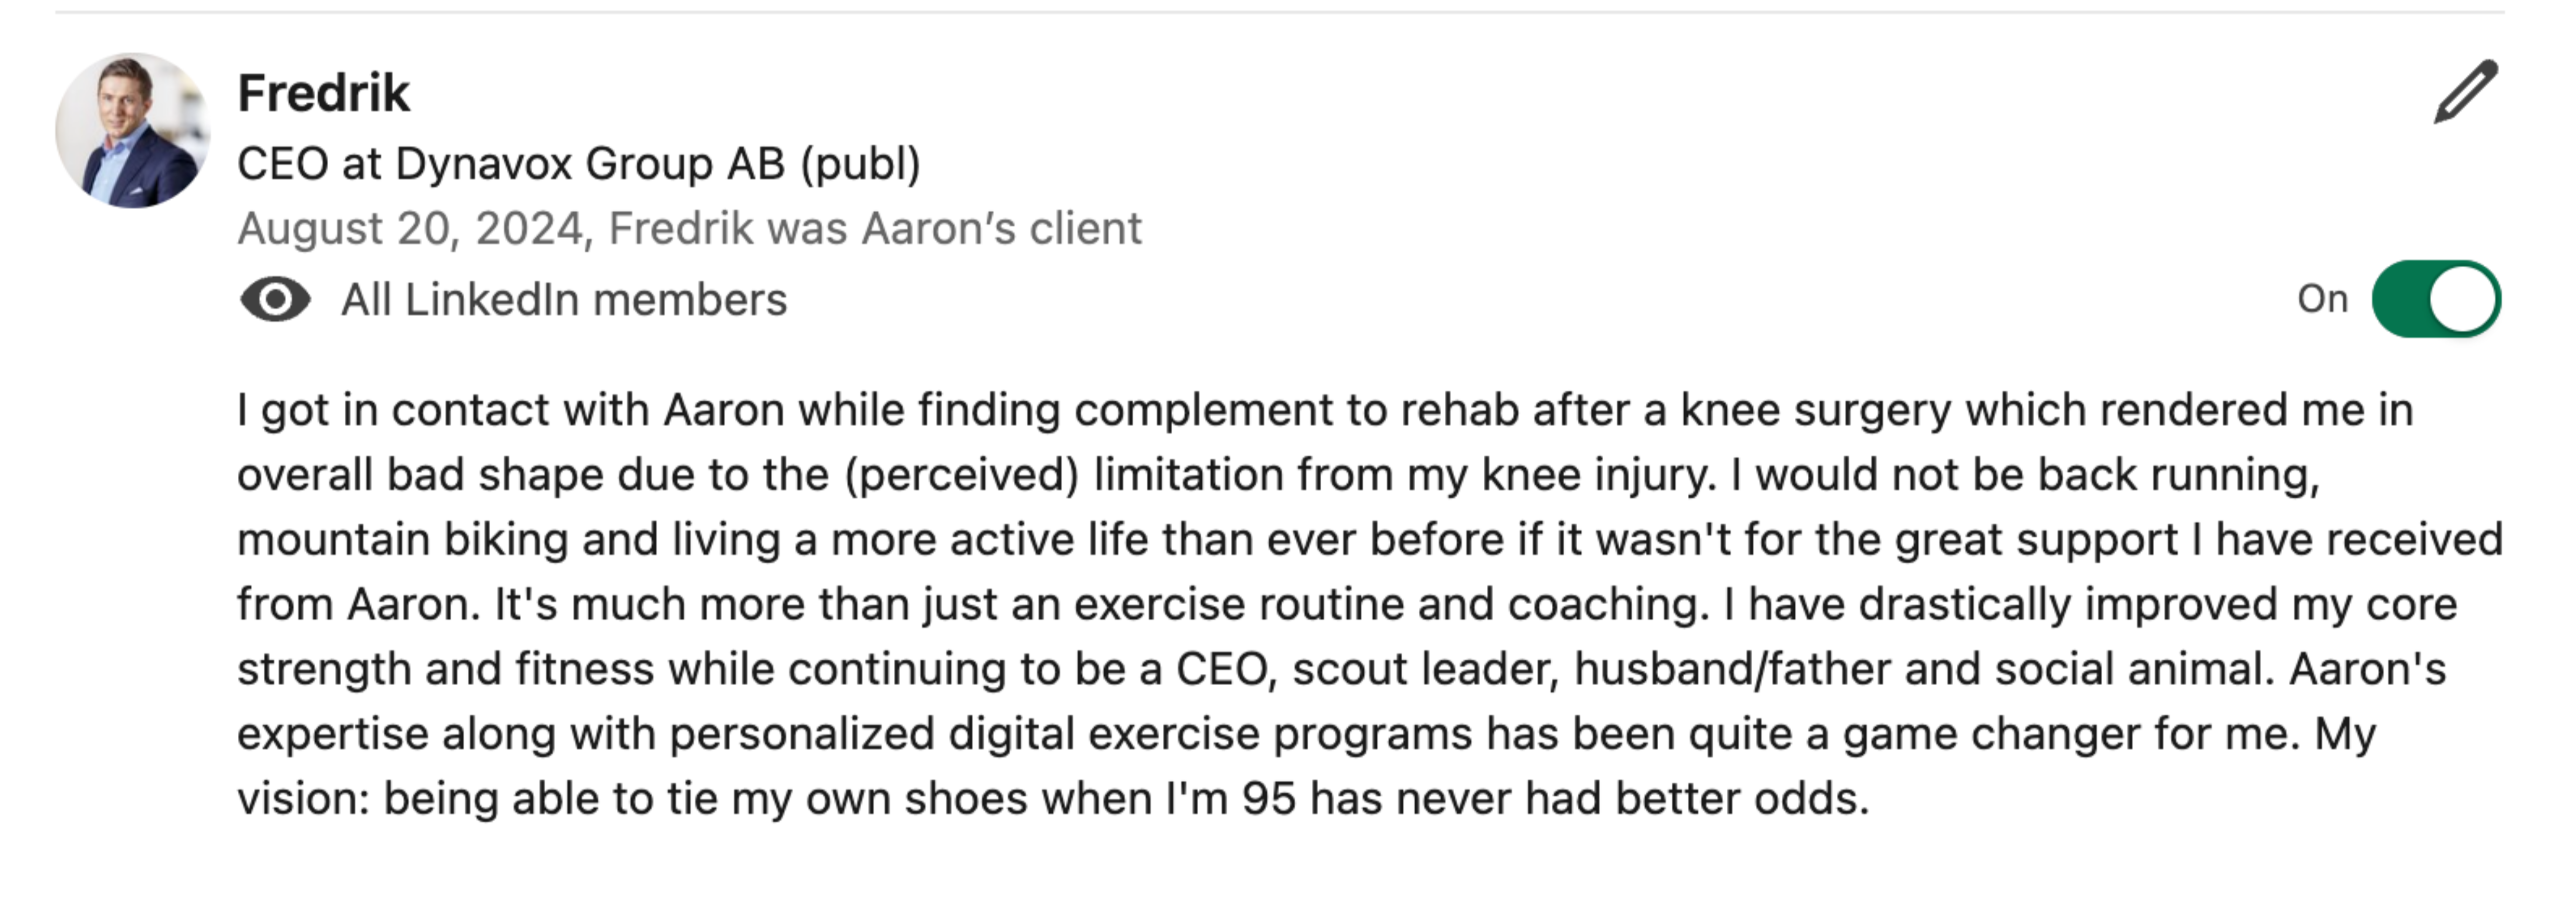Viewport: 2560px width, 898px height.
Task: Click the On label beside the switch
Action: [x=2322, y=299]
